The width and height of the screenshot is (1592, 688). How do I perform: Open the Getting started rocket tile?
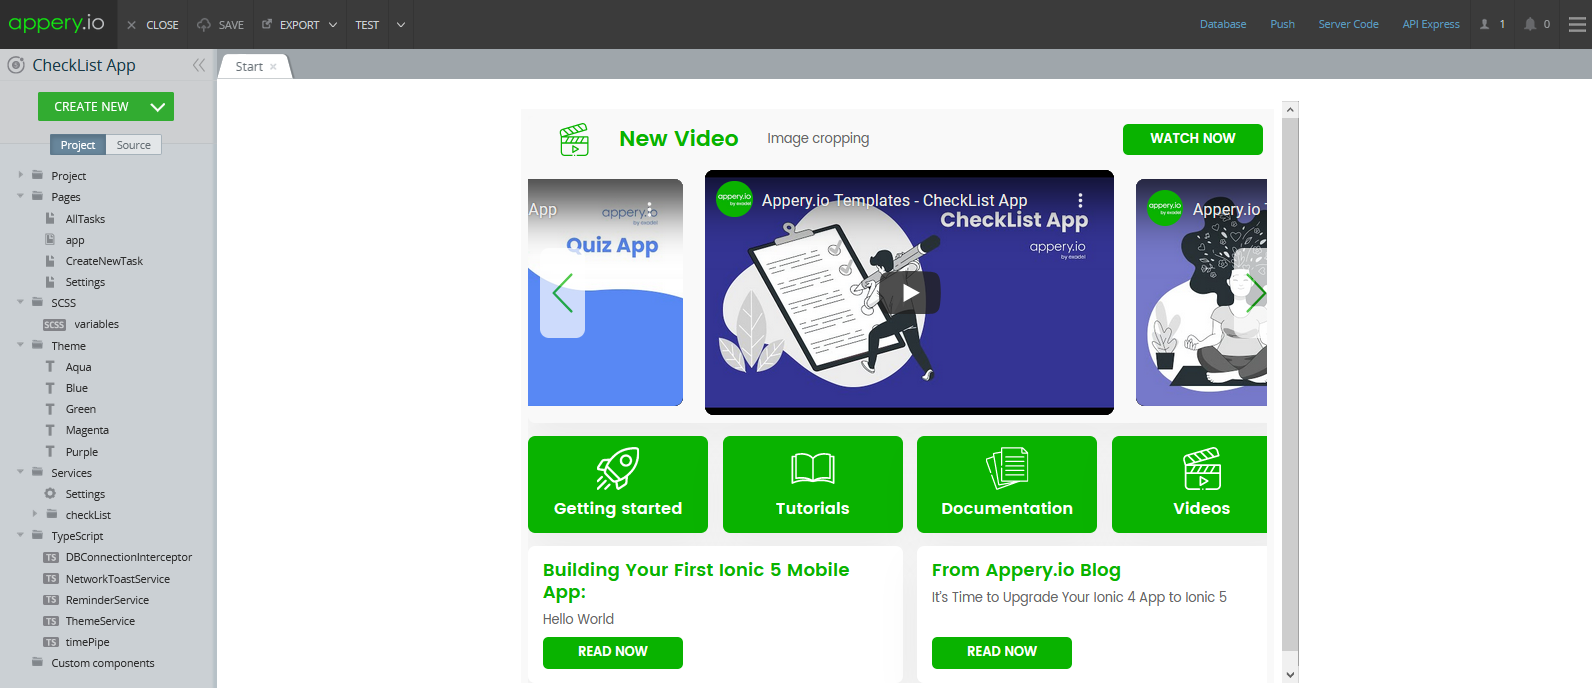coord(618,484)
